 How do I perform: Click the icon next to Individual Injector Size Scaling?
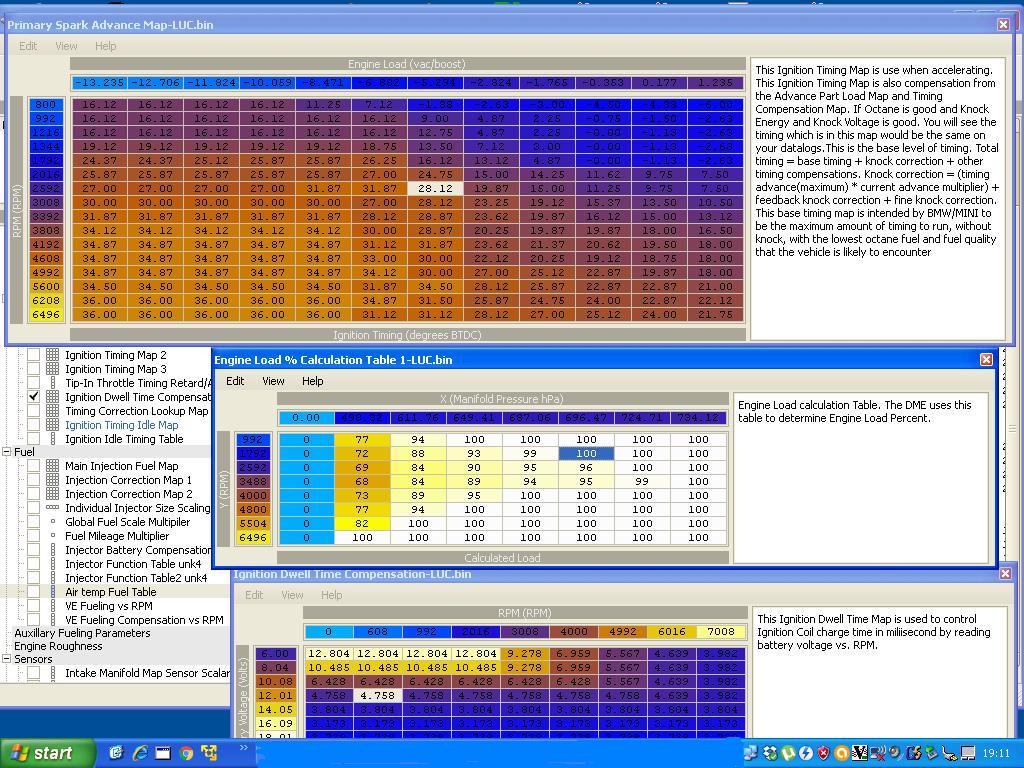pos(53,508)
